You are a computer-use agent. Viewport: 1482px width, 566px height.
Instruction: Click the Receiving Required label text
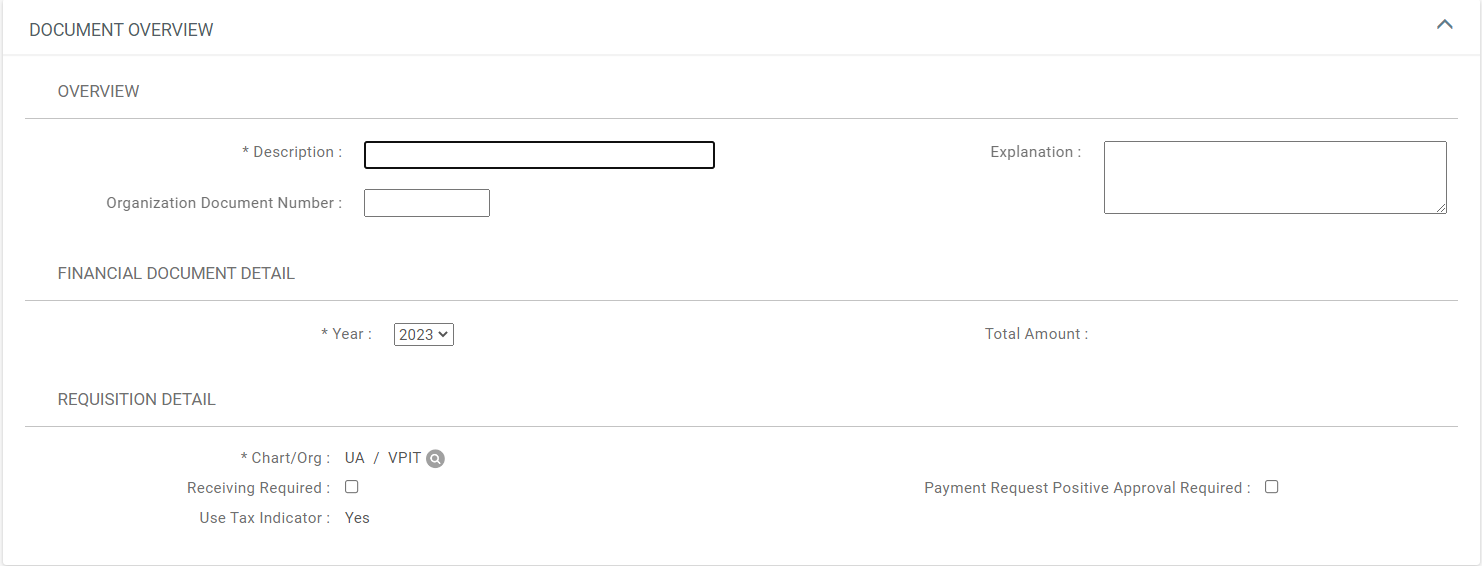(x=258, y=488)
